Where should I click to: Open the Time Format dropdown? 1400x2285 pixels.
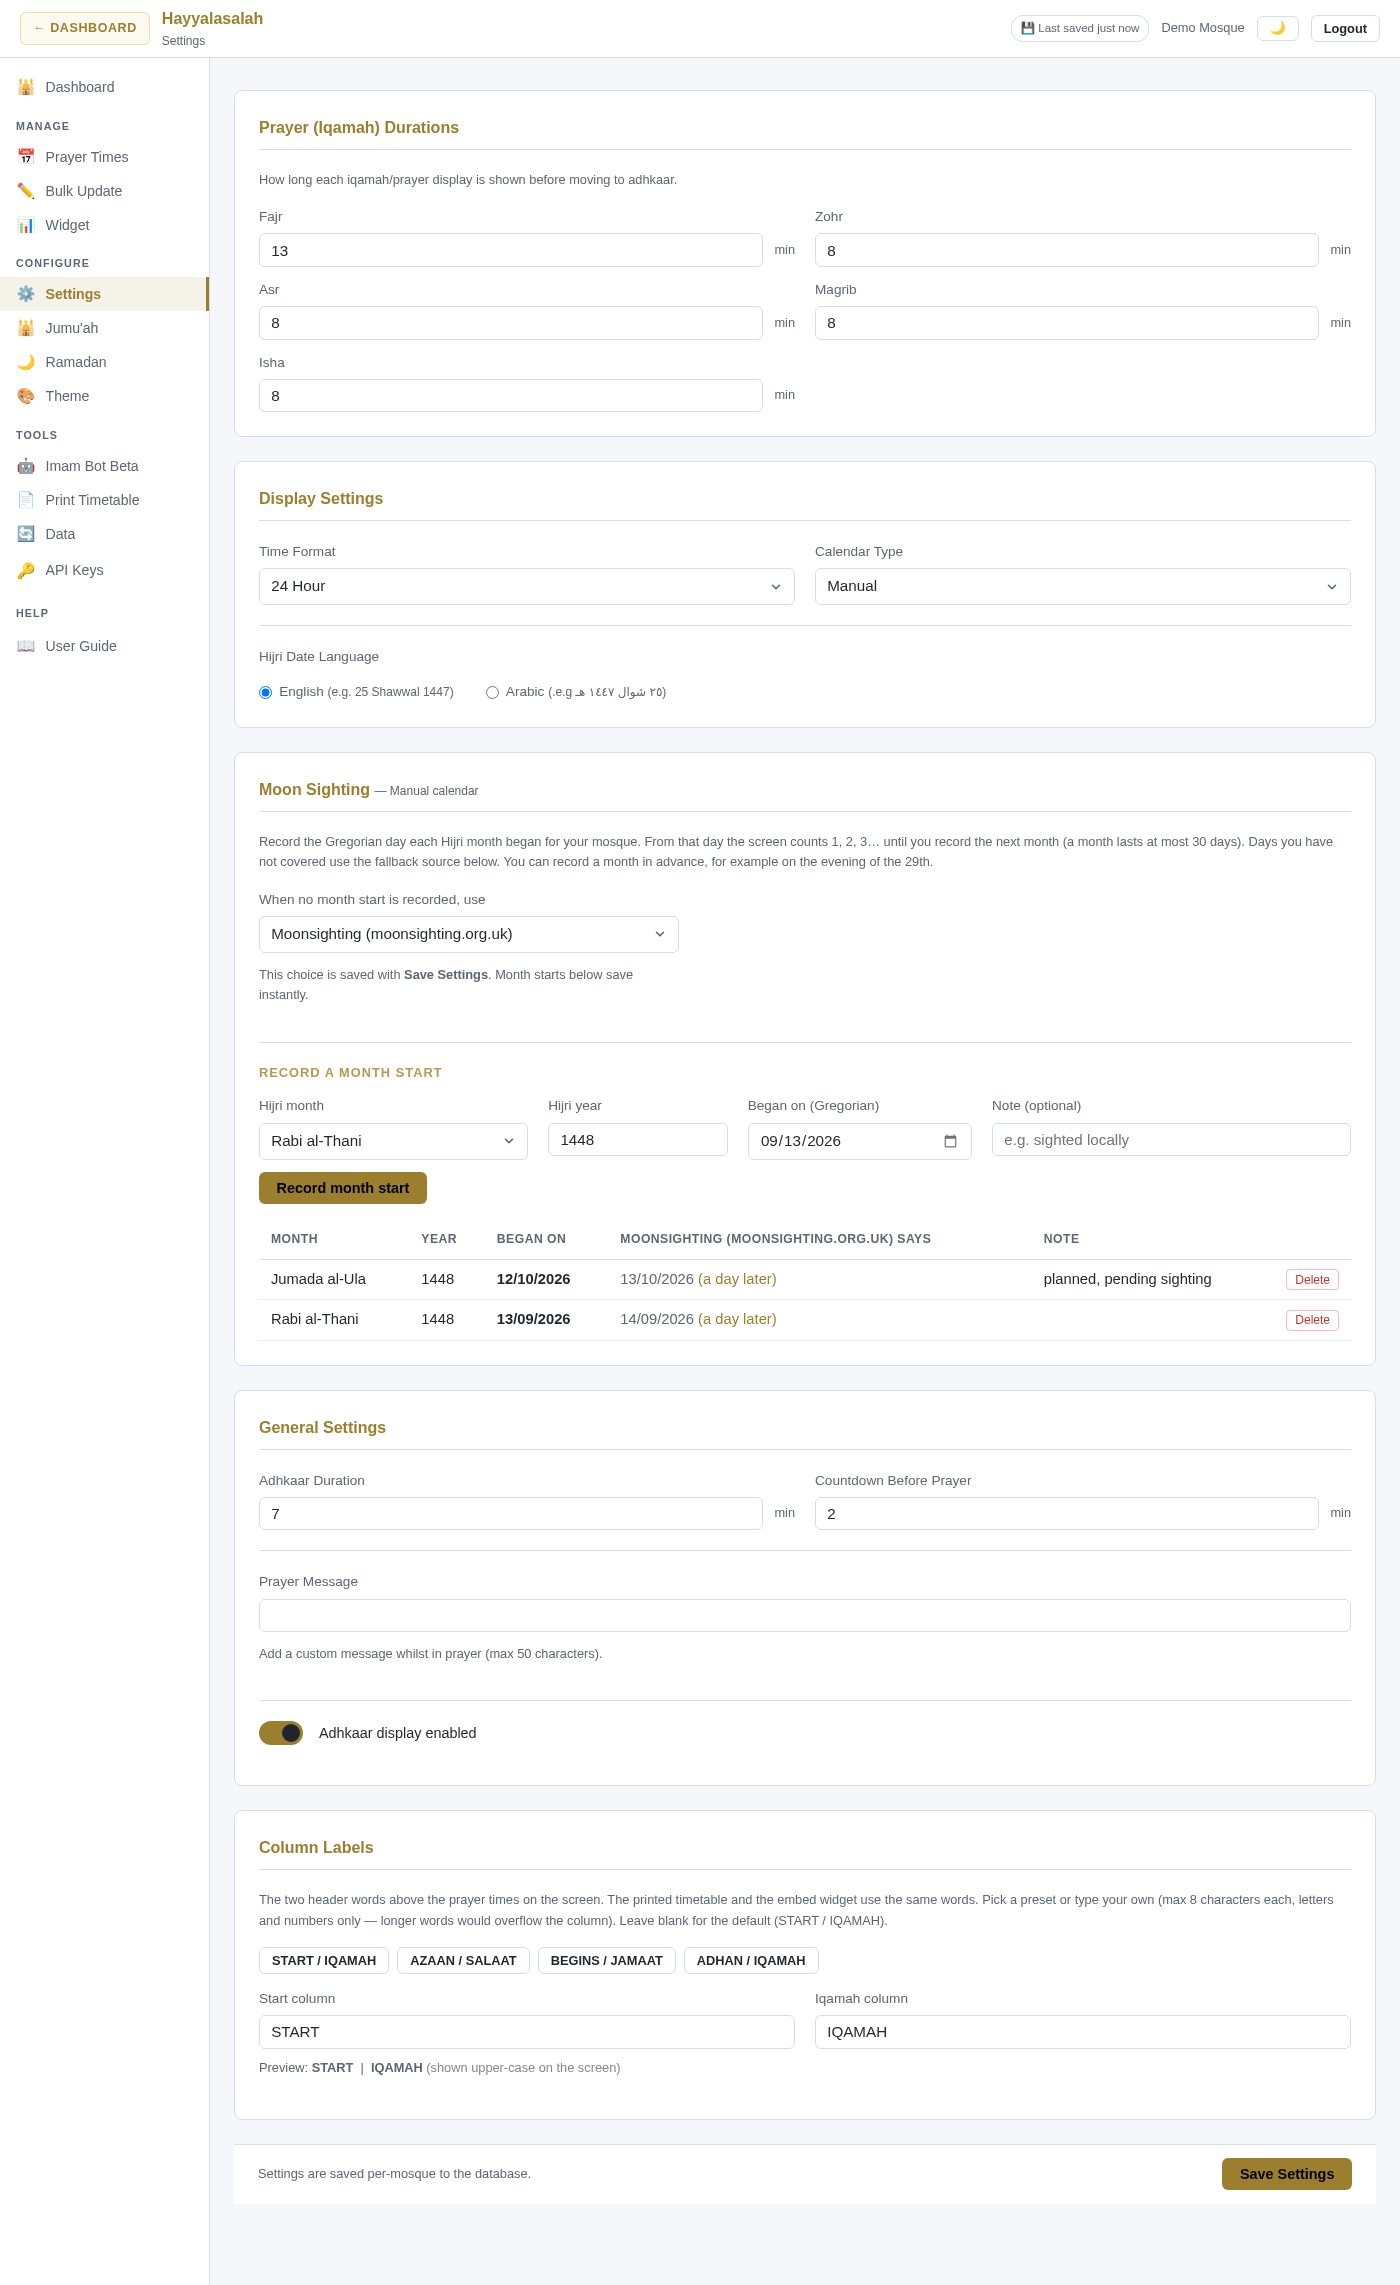[527, 586]
